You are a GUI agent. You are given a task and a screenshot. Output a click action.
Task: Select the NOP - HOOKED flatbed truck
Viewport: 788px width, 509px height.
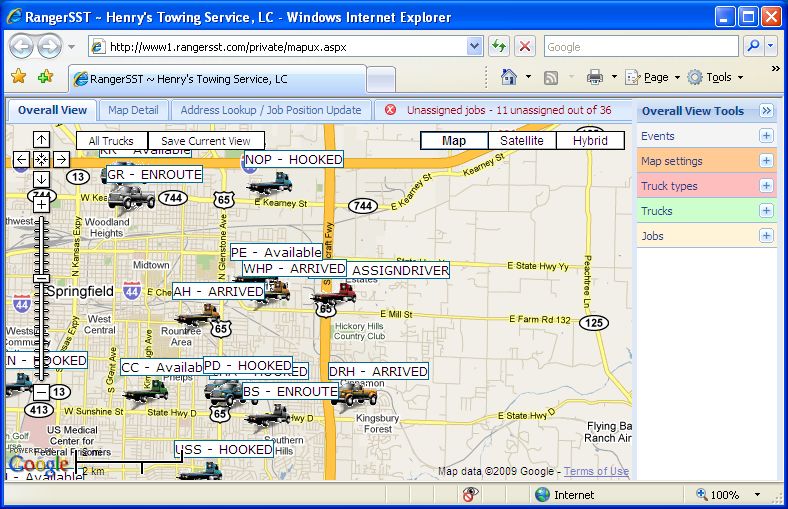[x=268, y=183]
